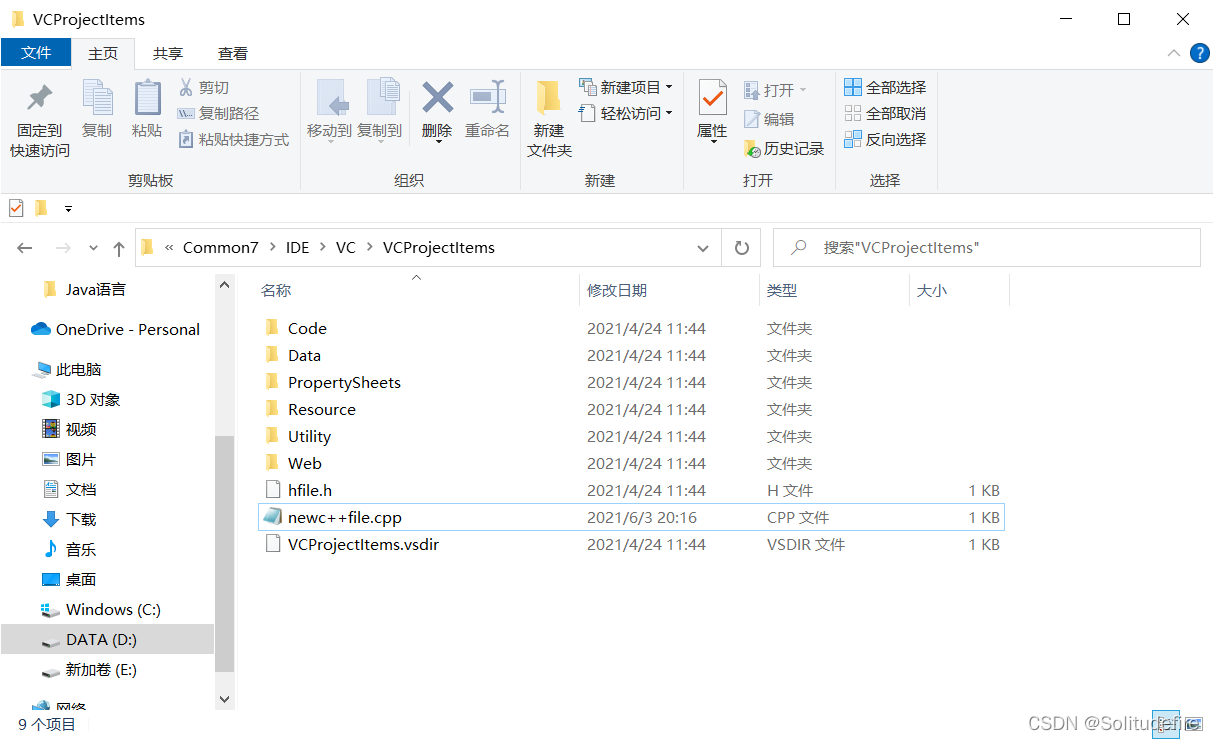The image size is (1214, 740).
Task: Open the Easy access (轻松访问) dropdown
Action: (626, 114)
